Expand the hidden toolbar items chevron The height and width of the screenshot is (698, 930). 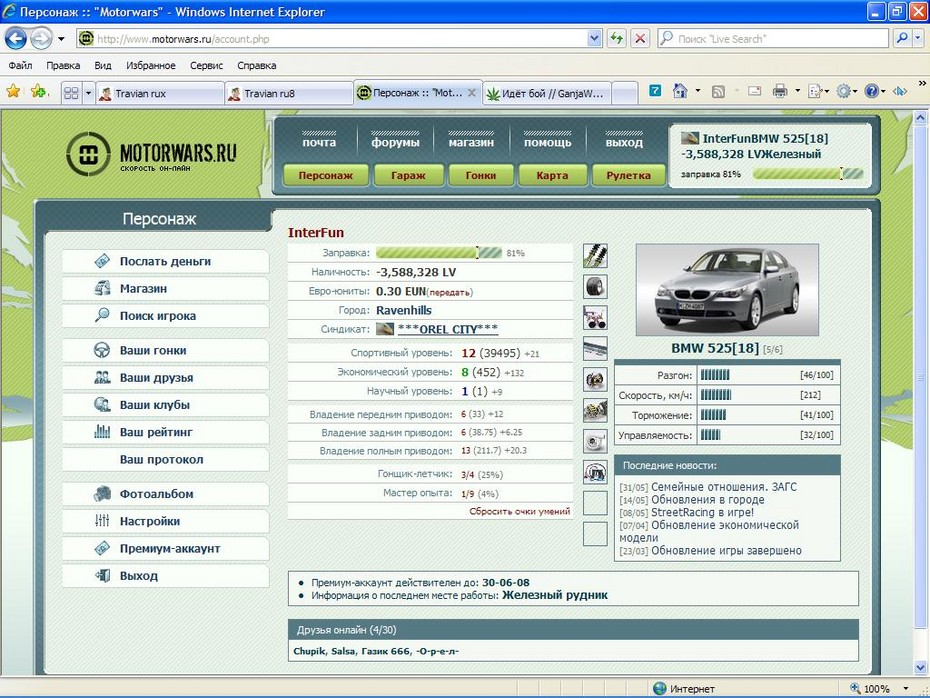[922, 84]
